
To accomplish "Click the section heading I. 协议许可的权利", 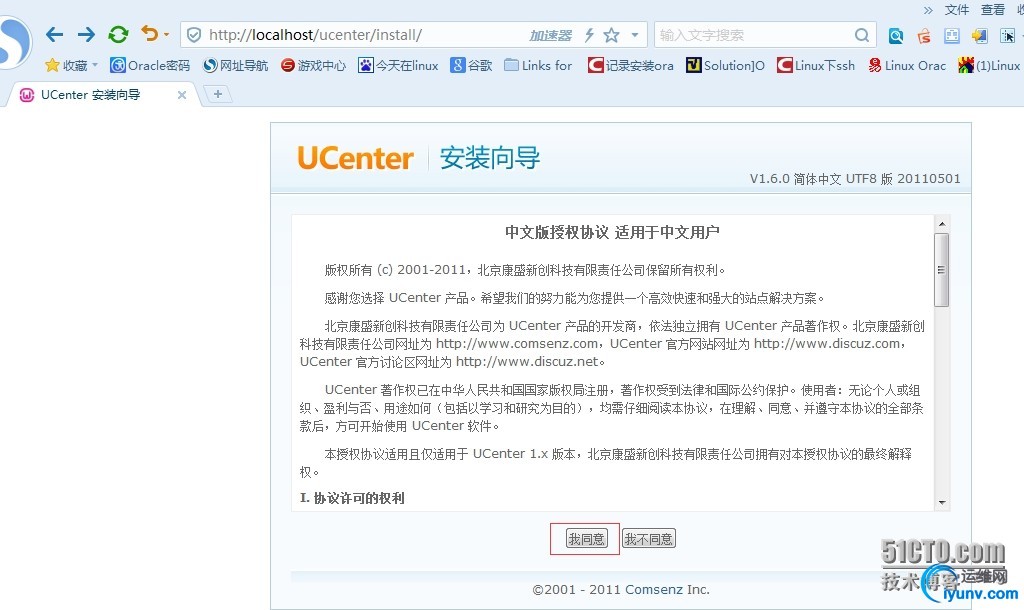I will click(x=352, y=498).
